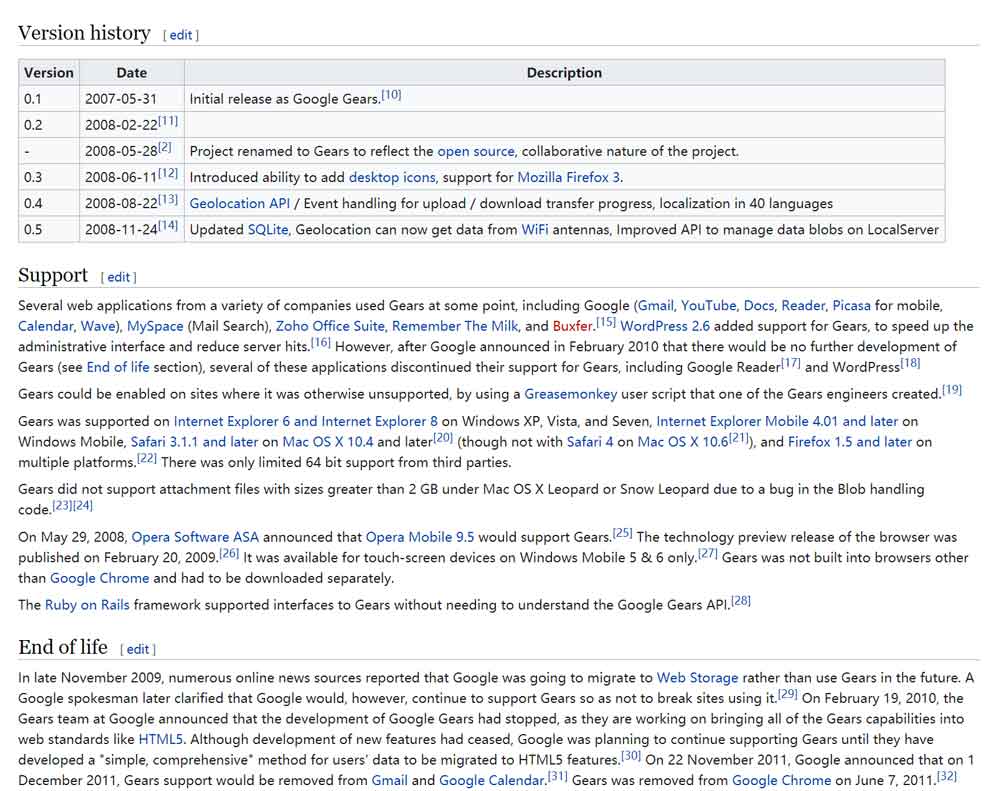Image resolution: width=990 pixels, height=791 pixels.
Task: Open Internet Explorer 6 and 8 link
Action: click(x=306, y=422)
